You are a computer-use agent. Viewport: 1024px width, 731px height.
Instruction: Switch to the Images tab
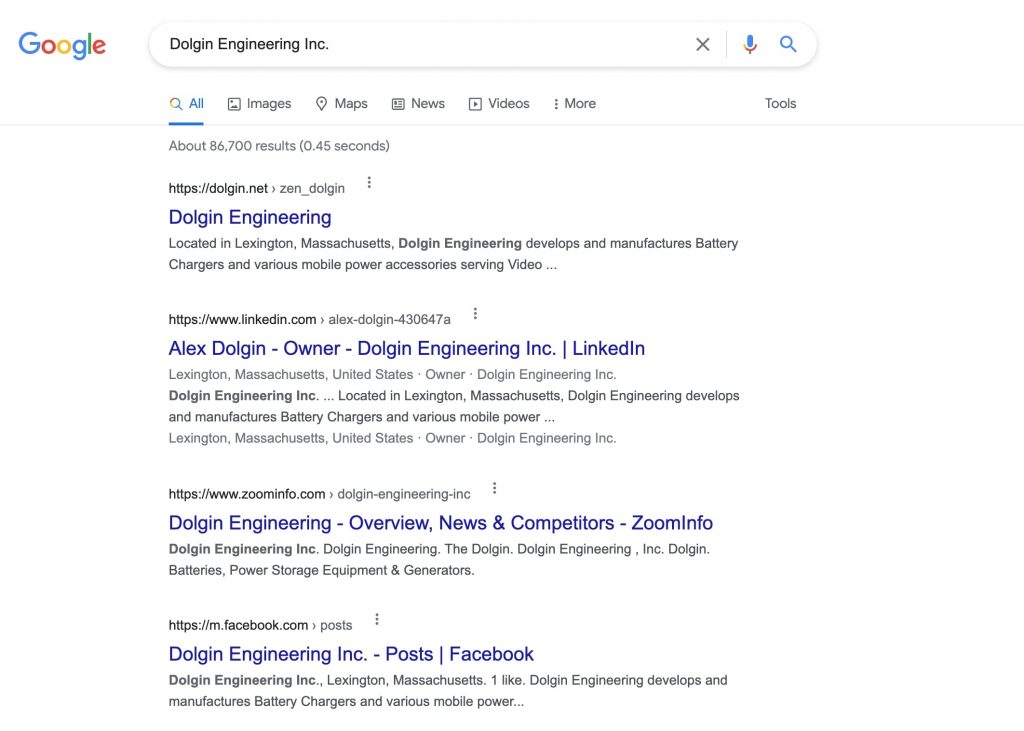259,103
